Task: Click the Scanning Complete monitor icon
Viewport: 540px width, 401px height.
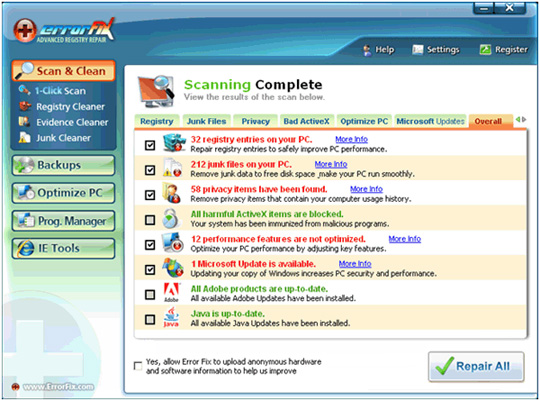Action: coord(156,91)
